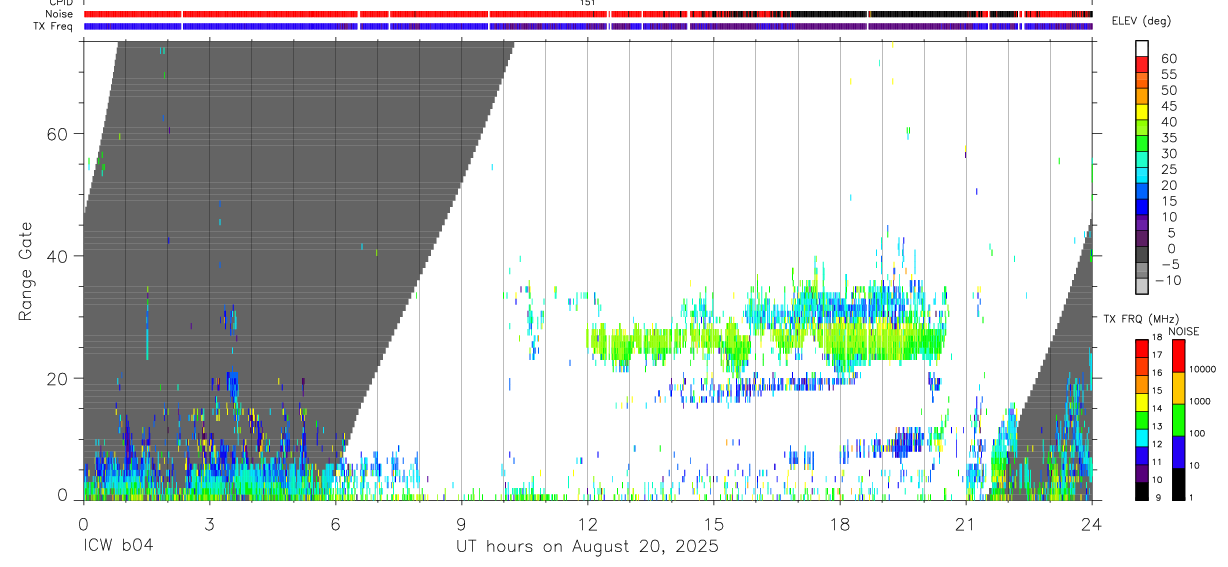Click the 40 label on ELEV colorbar
1228x567 pixels.
tap(1168, 122)
